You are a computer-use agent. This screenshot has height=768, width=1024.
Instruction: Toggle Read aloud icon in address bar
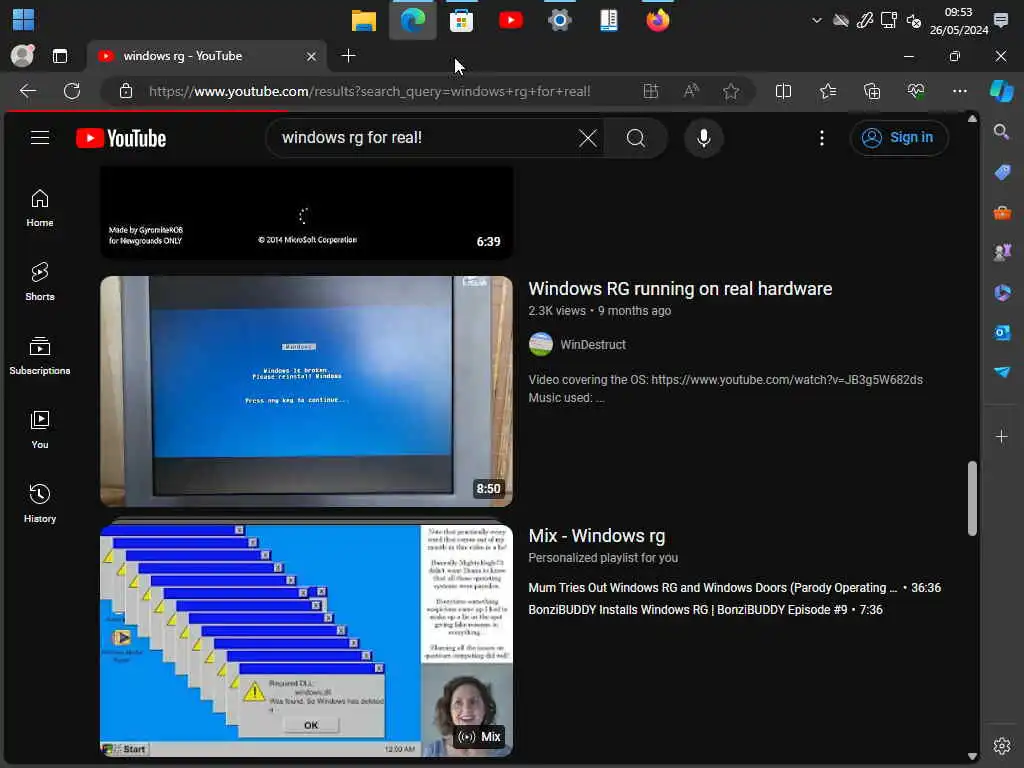coord(691,91)
